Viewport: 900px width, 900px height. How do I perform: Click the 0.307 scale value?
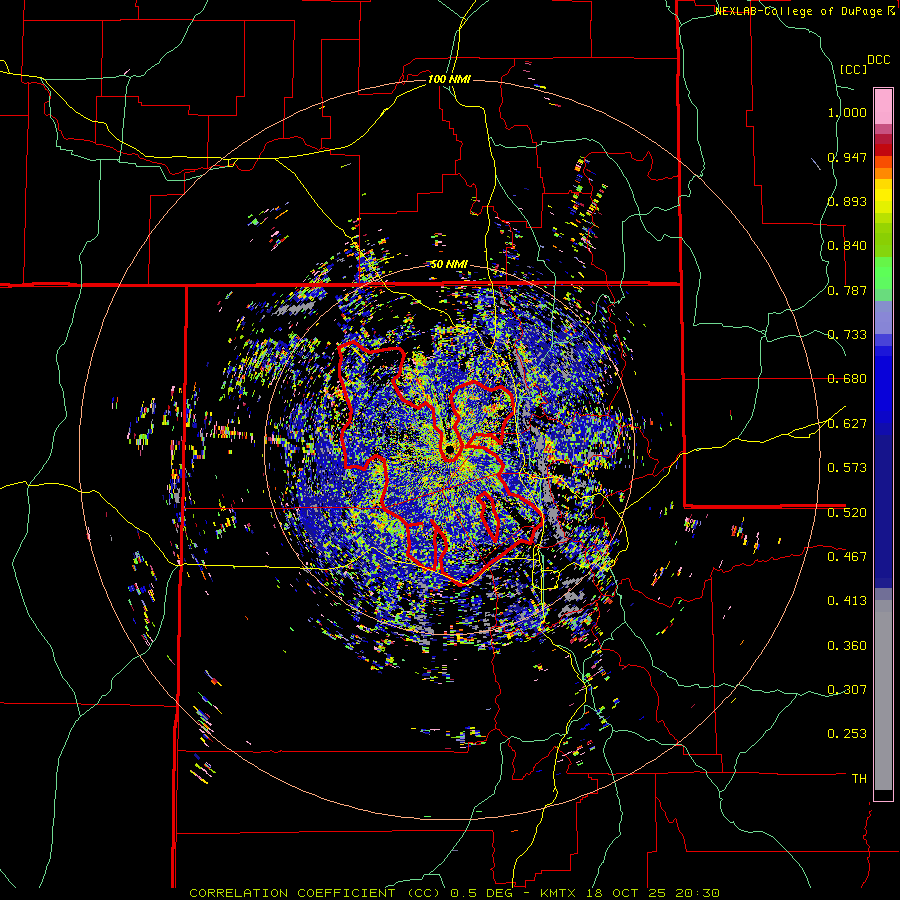point(847,690)
